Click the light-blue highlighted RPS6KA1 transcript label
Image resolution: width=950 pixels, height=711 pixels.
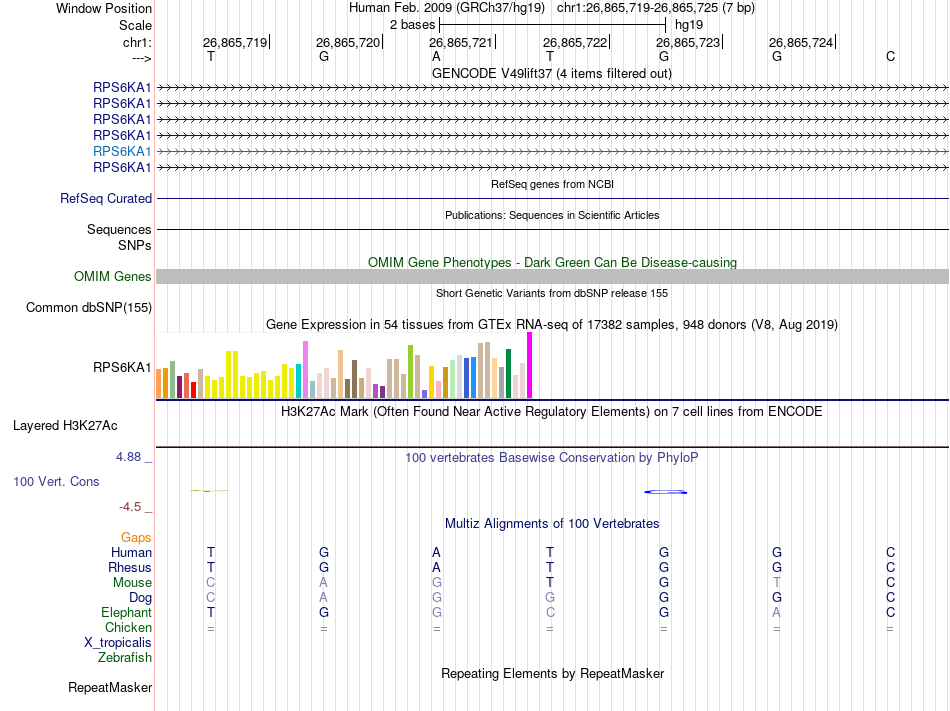[x=122, y=151]
